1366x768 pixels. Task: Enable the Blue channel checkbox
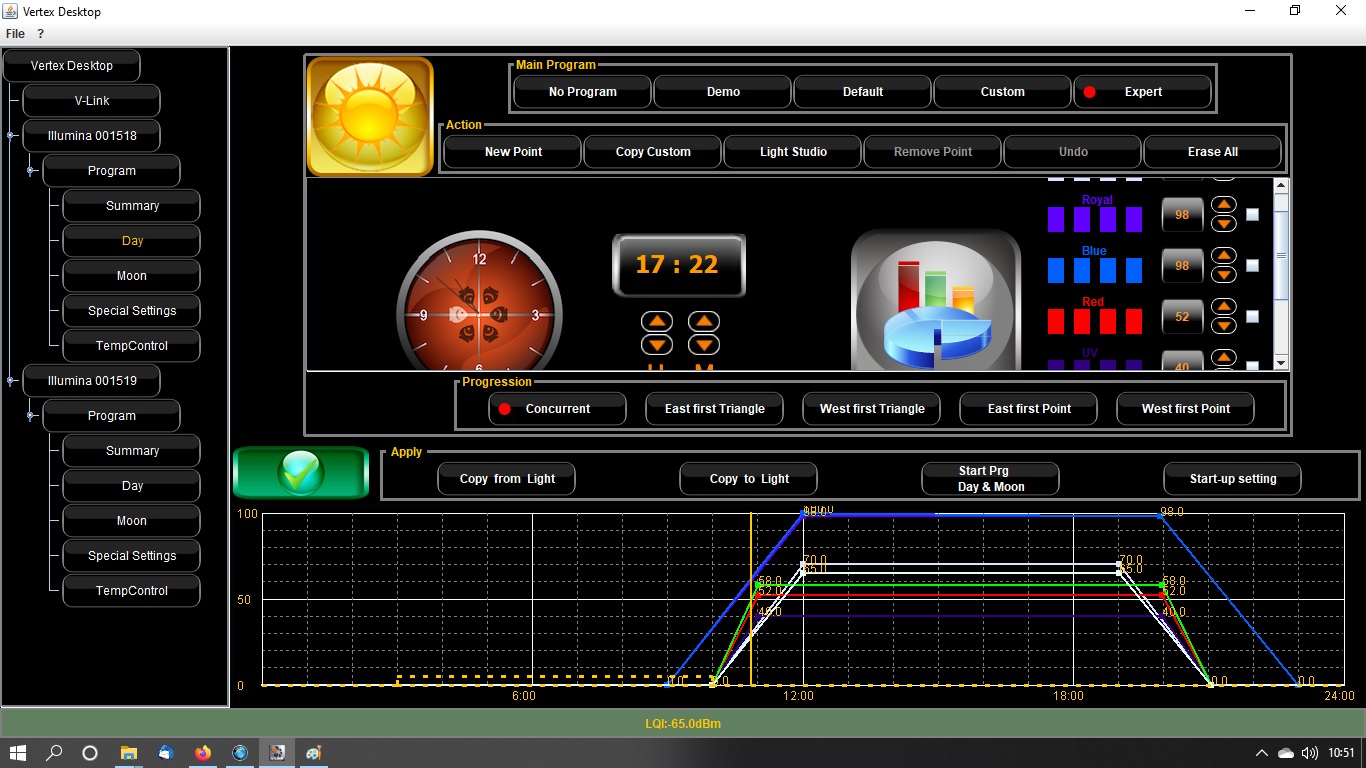point(1252,266)
